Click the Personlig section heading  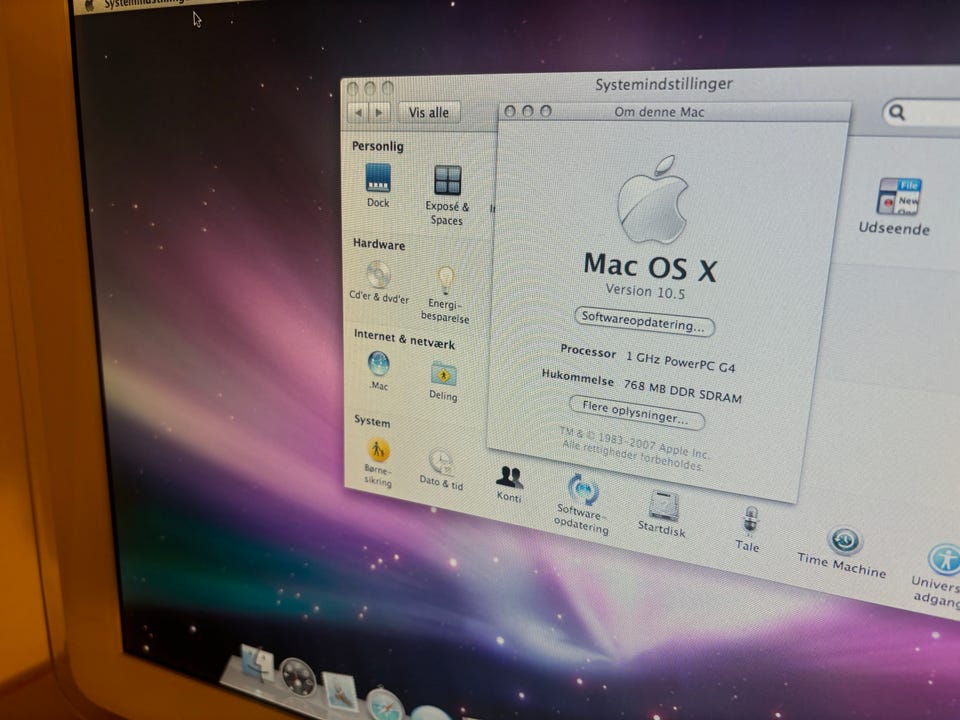[x=377, y=146]
